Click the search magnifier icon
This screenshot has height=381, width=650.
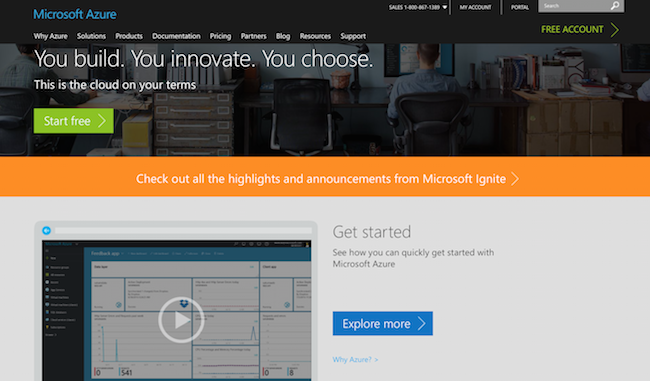pyautogui.click(x=615, y=5)
